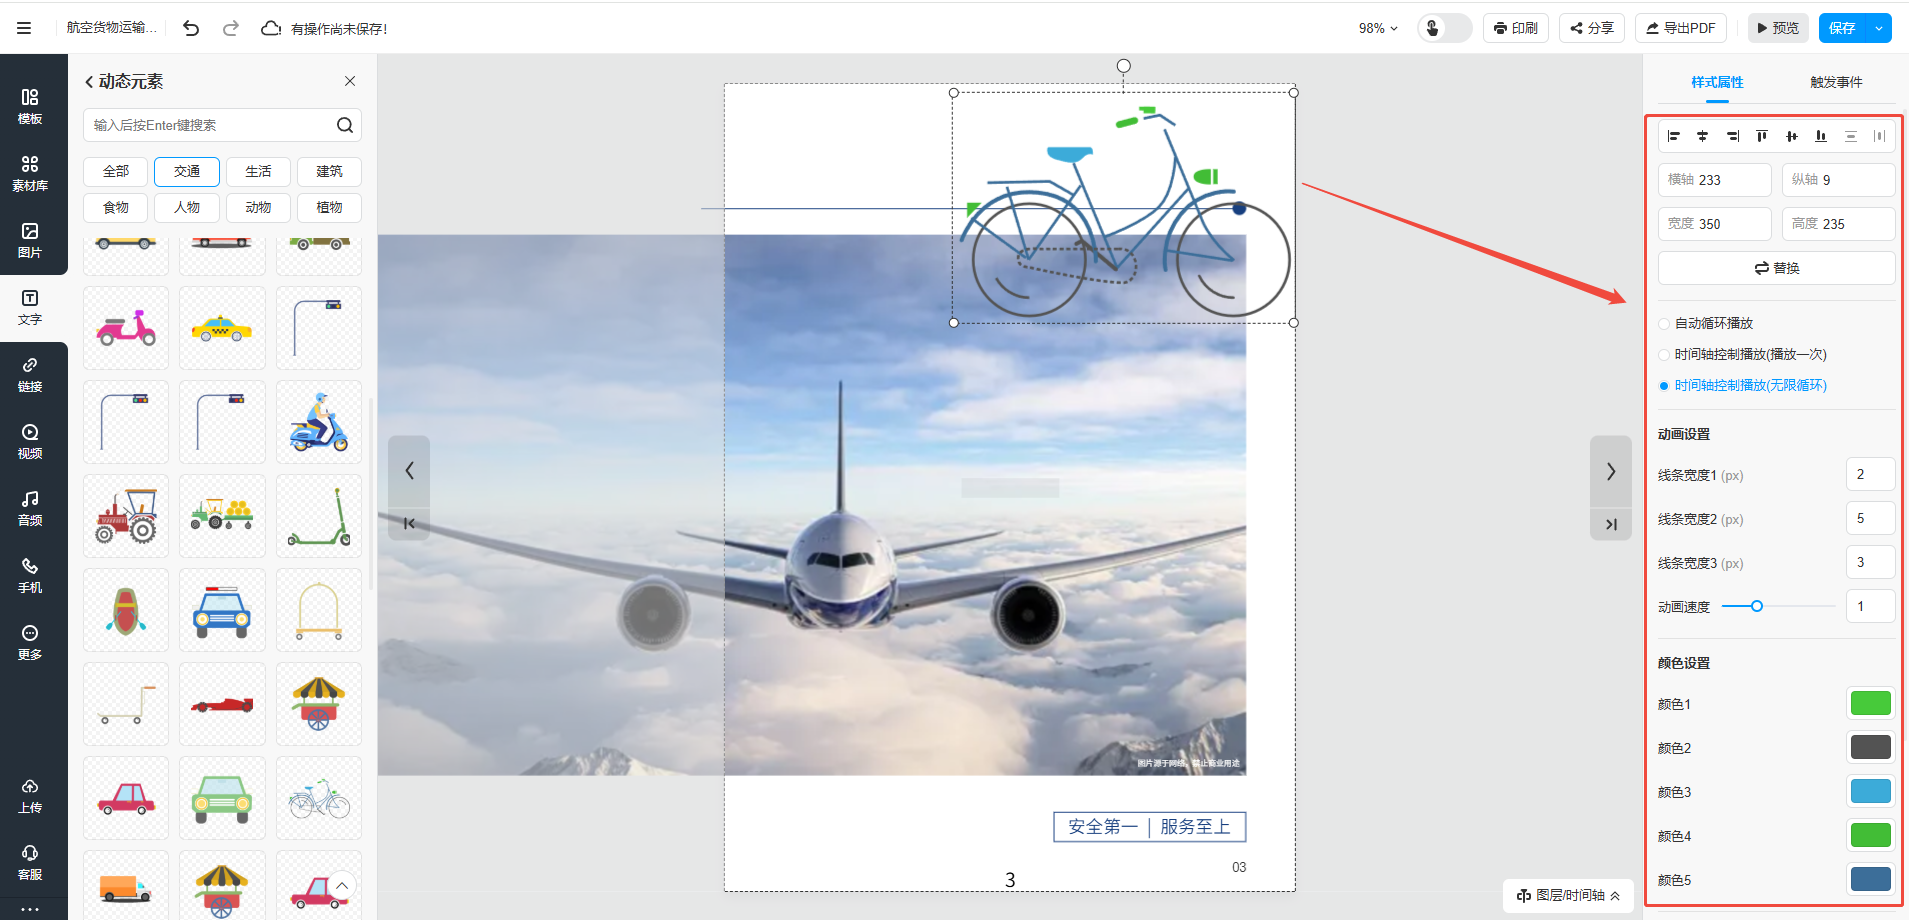This screenshot has height=920, width=1909.
Task: Click the 替换 replace button
Action: click(x=1776, y=268)
